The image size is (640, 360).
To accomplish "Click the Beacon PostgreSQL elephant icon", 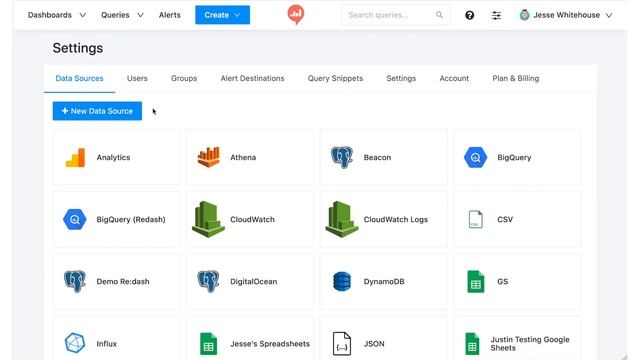I will tap(342, 158).
